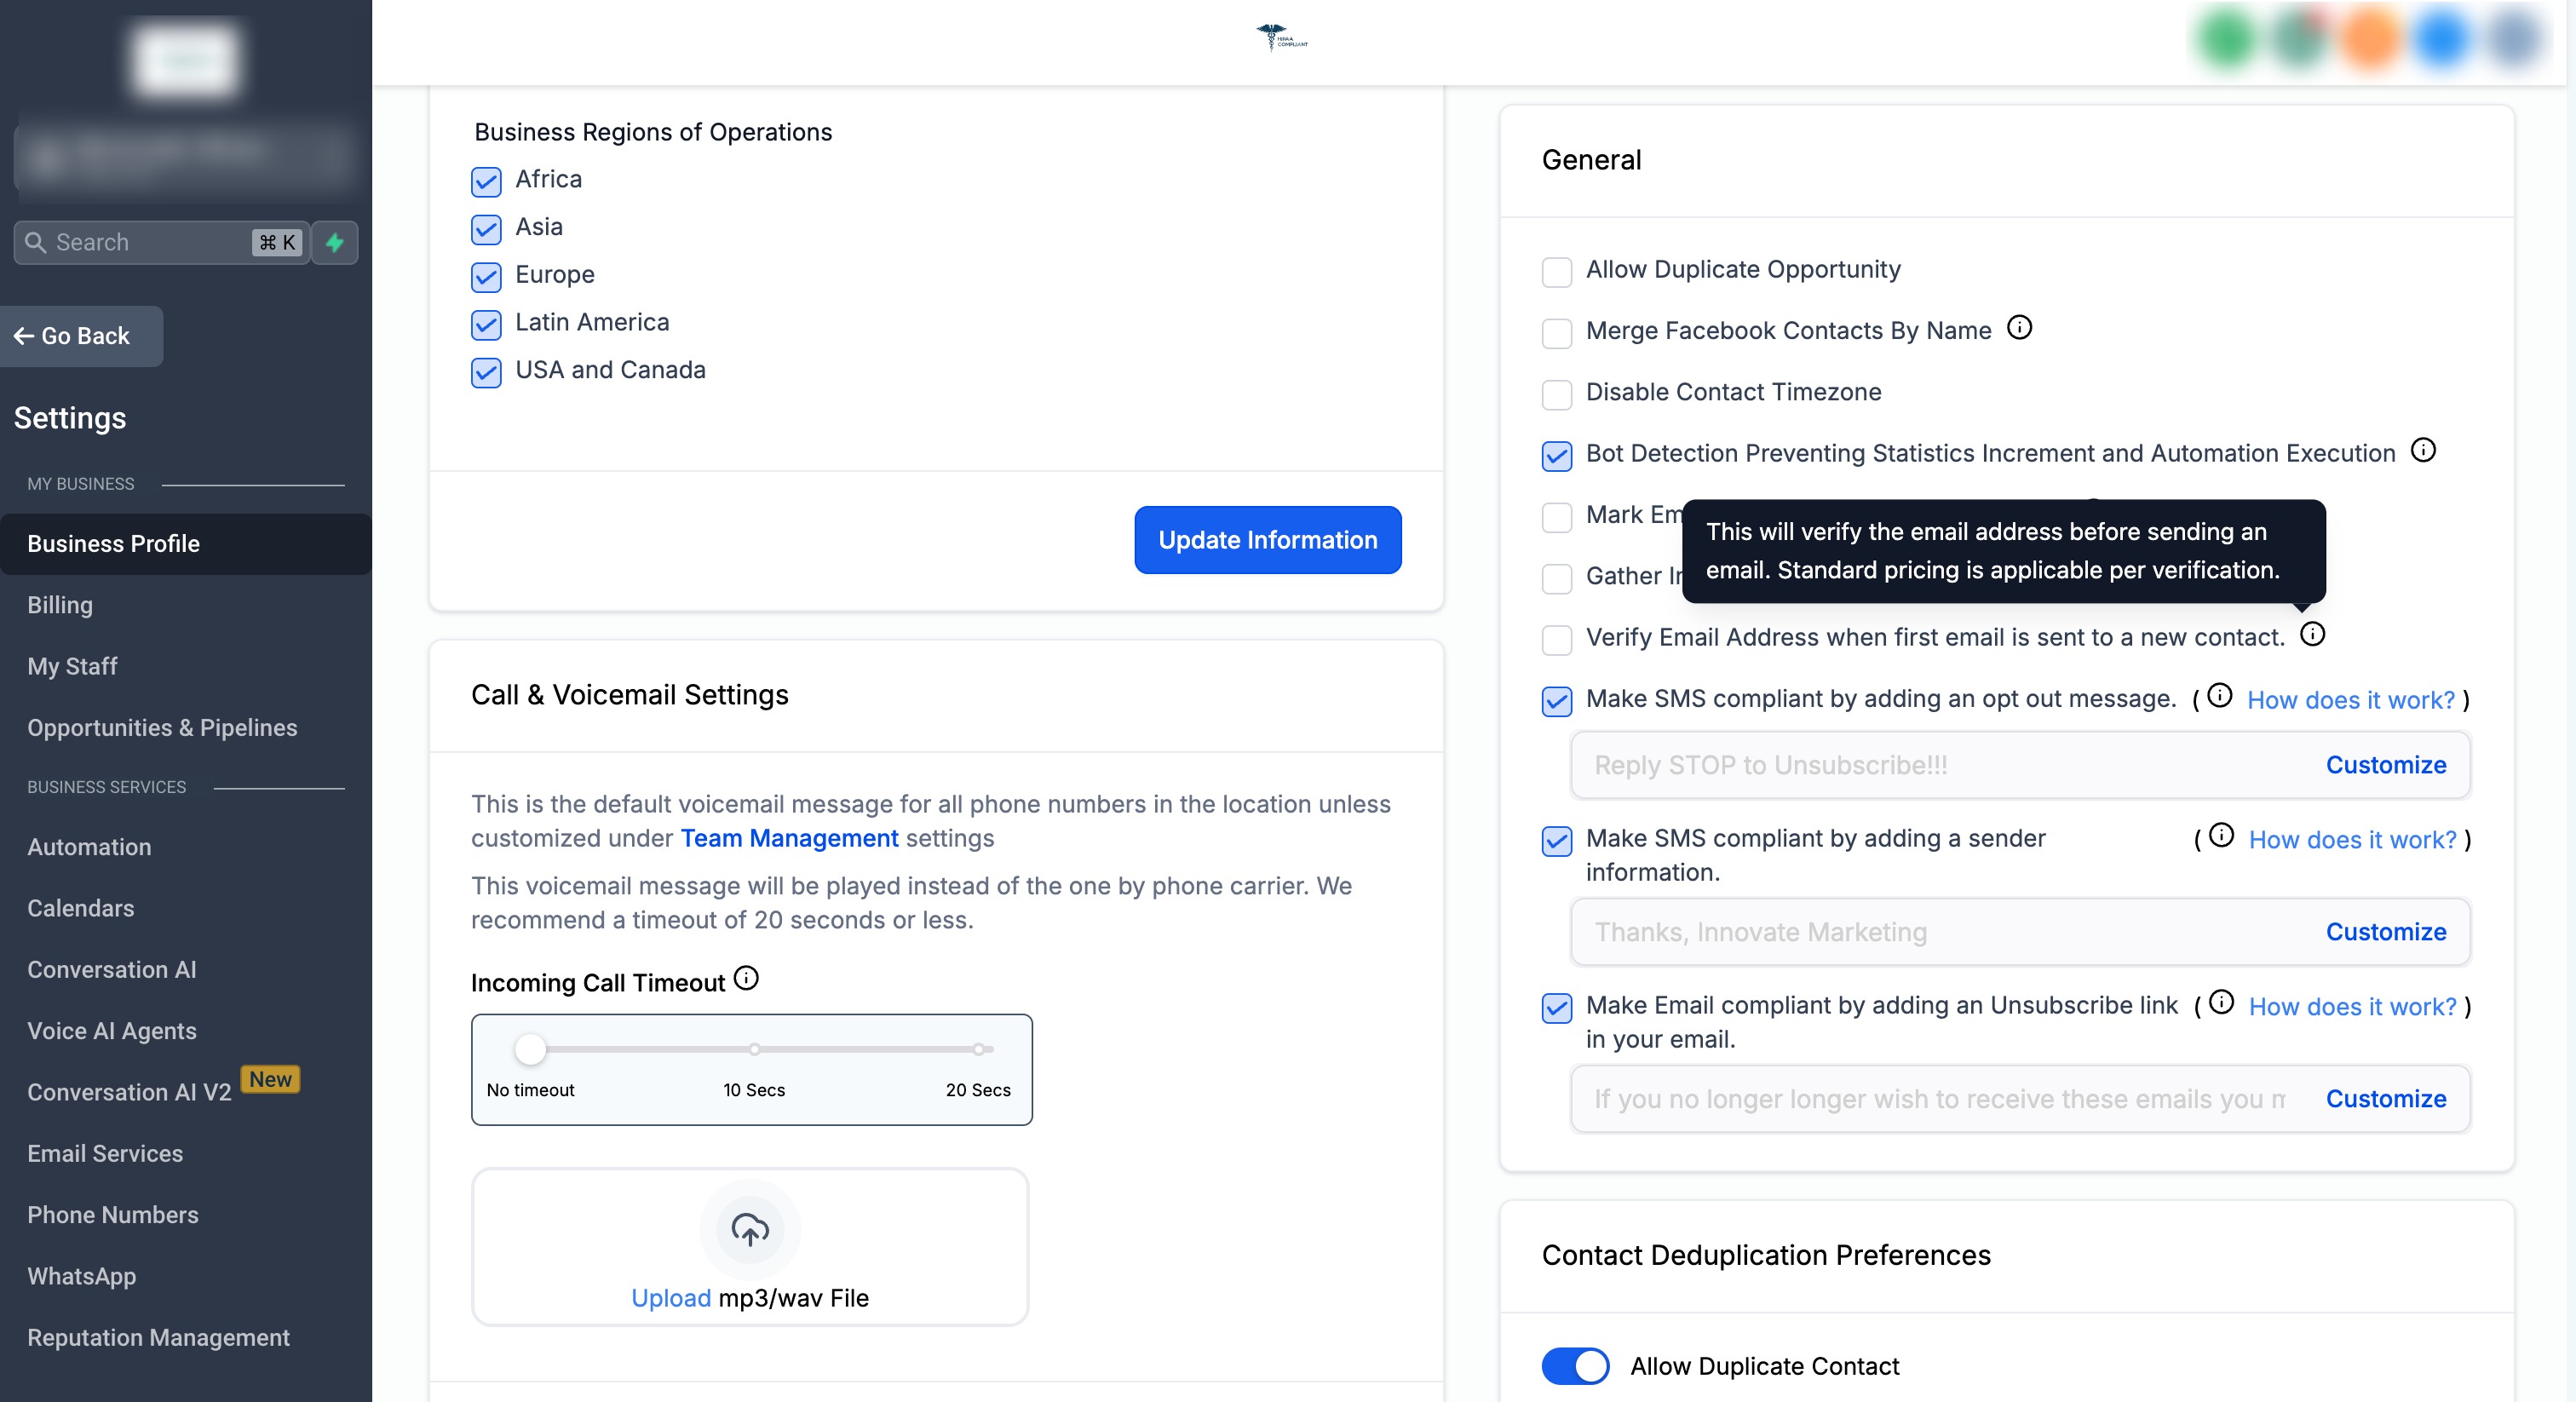Click info icon beside SMS opt out message
This screenshot has width=2576, height=1402.
coord(2219,696)
